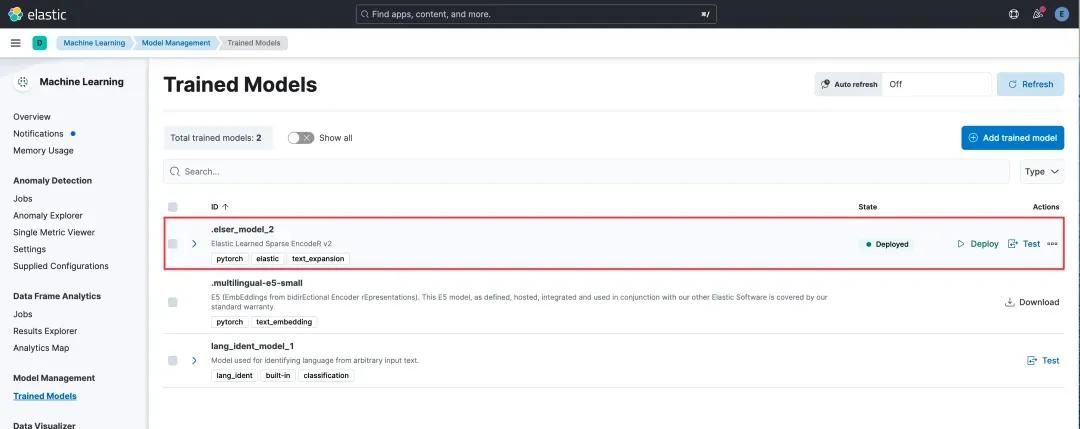Click Add trained model button
This screenshot has width=1080, height=429.
[x=1012, y=138]
